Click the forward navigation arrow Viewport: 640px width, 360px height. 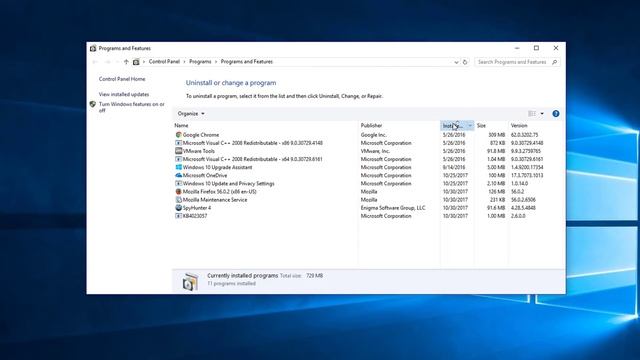click(x=107, y=62)
